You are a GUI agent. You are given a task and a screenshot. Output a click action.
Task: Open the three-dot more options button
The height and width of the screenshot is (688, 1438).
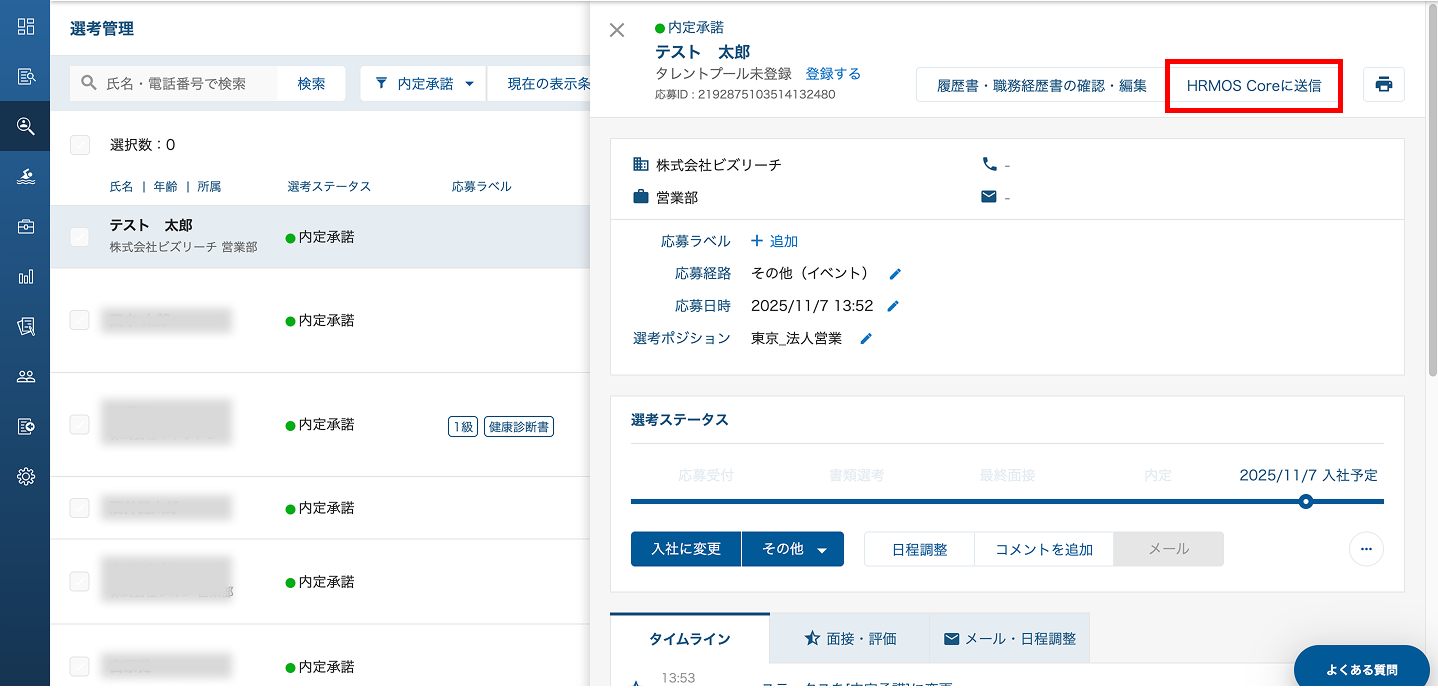pyautogui.click(x=1366, y=549)
